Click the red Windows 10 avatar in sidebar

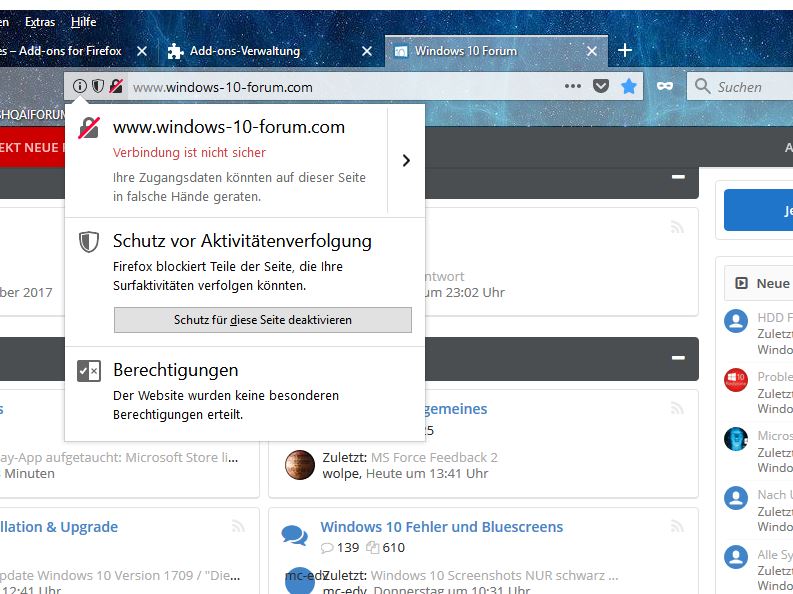[736, 380]
